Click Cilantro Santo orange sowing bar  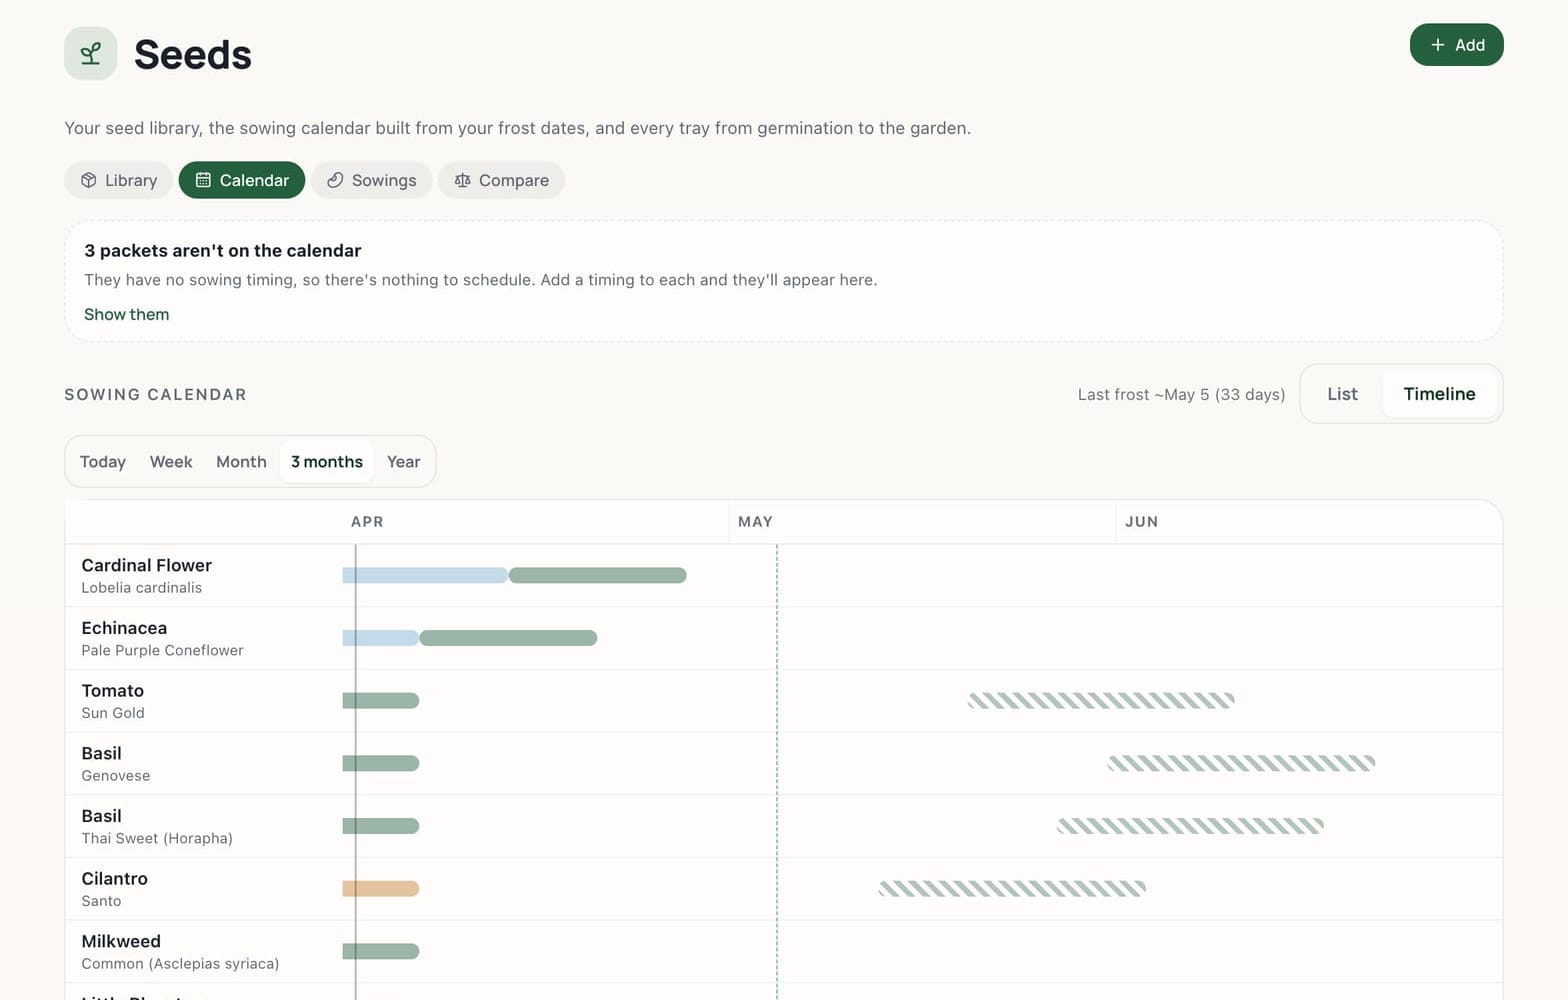381,888
